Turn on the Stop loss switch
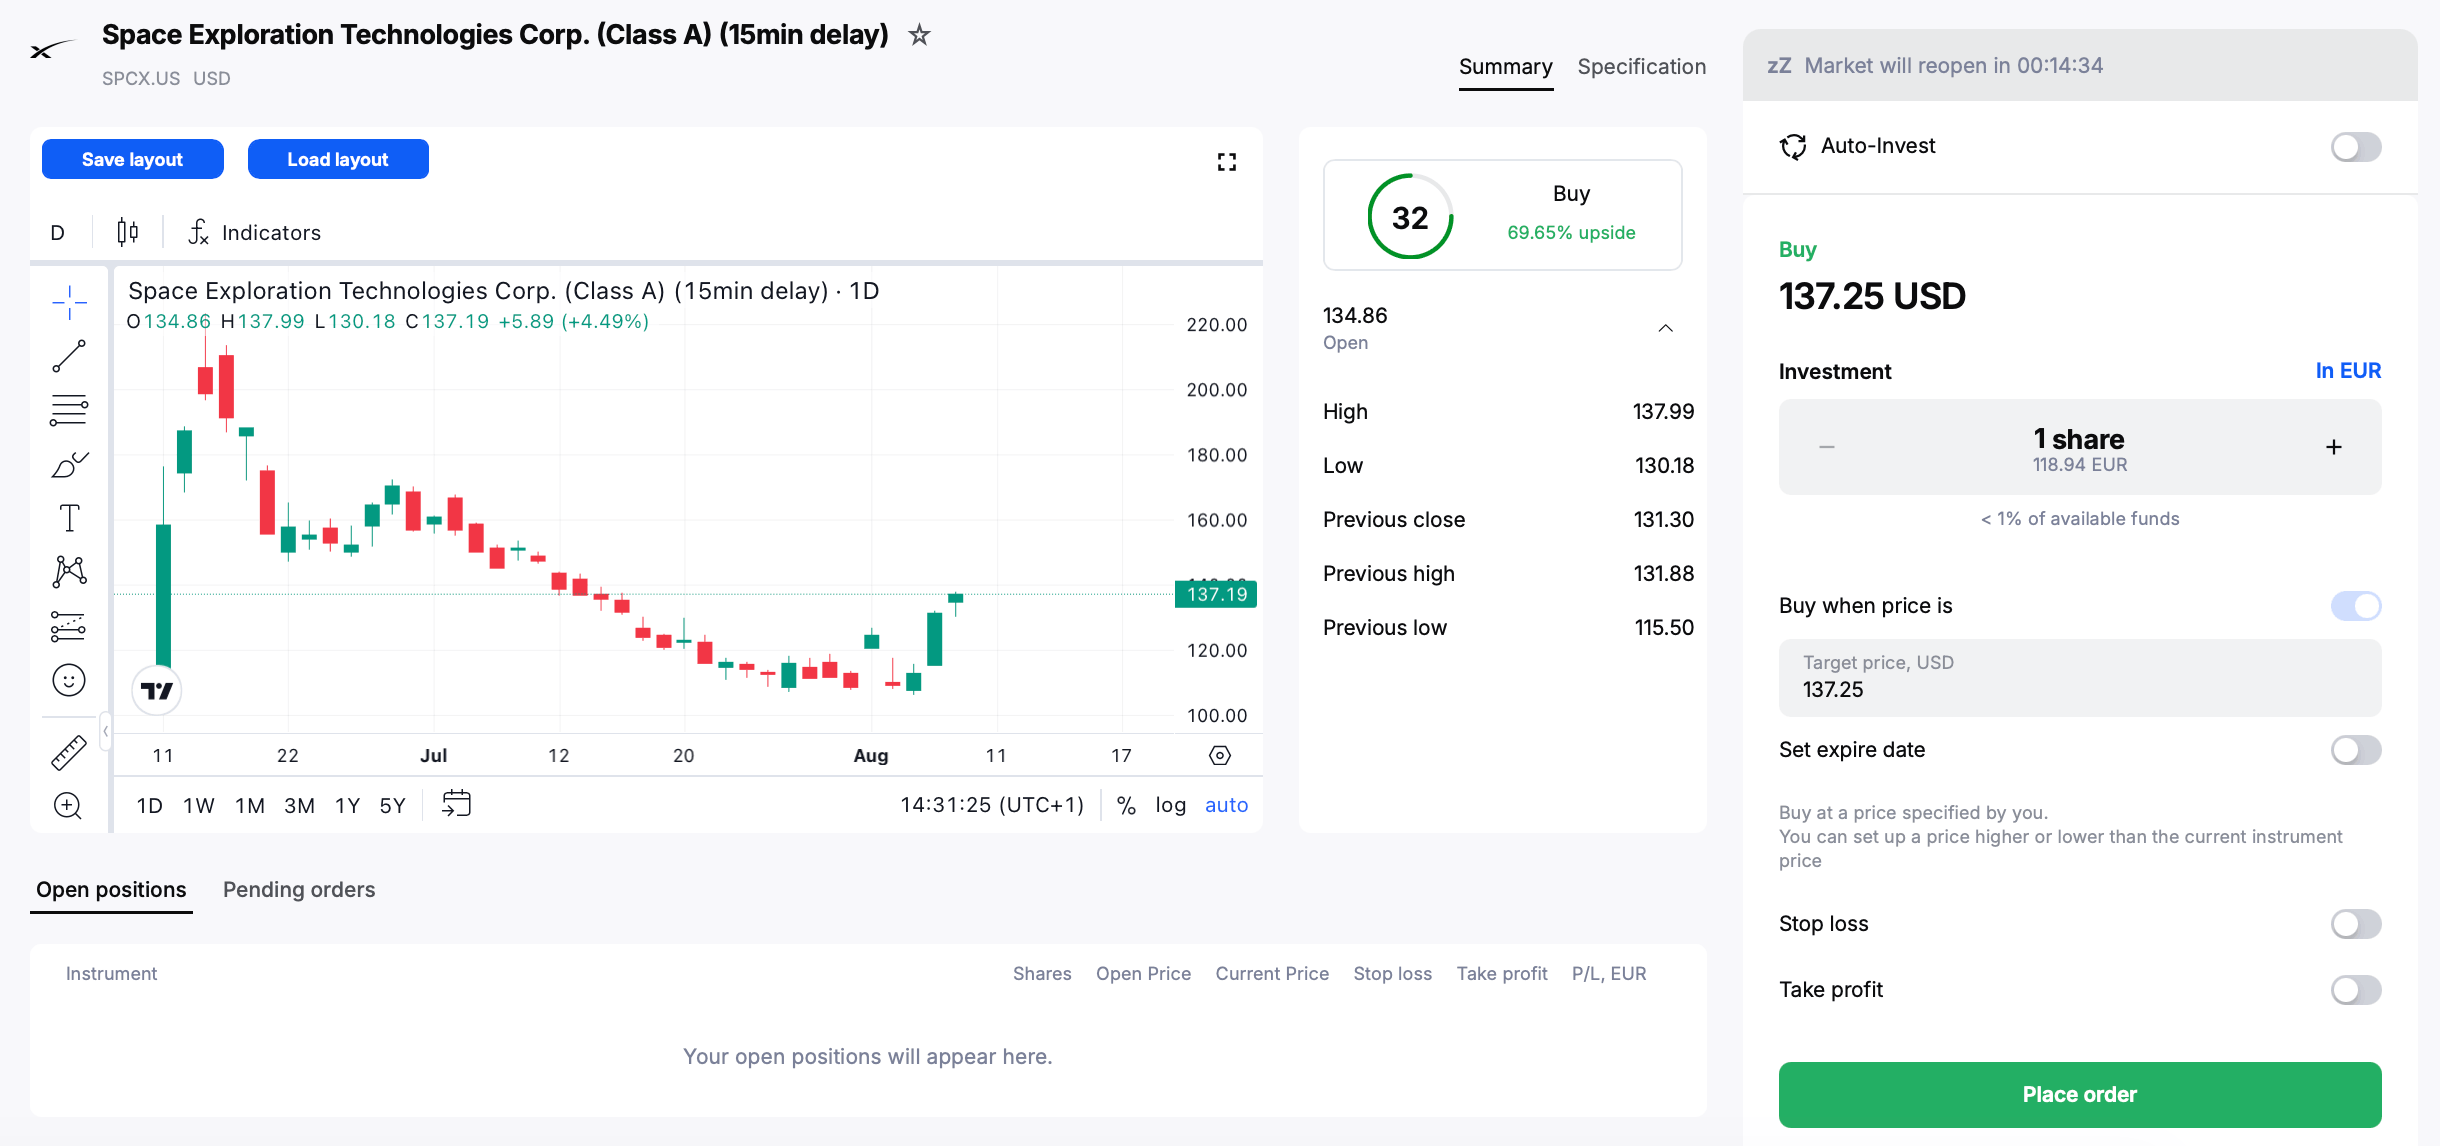The height and width of the screenshot is (1146, 2440). [x=2356, y=924]
